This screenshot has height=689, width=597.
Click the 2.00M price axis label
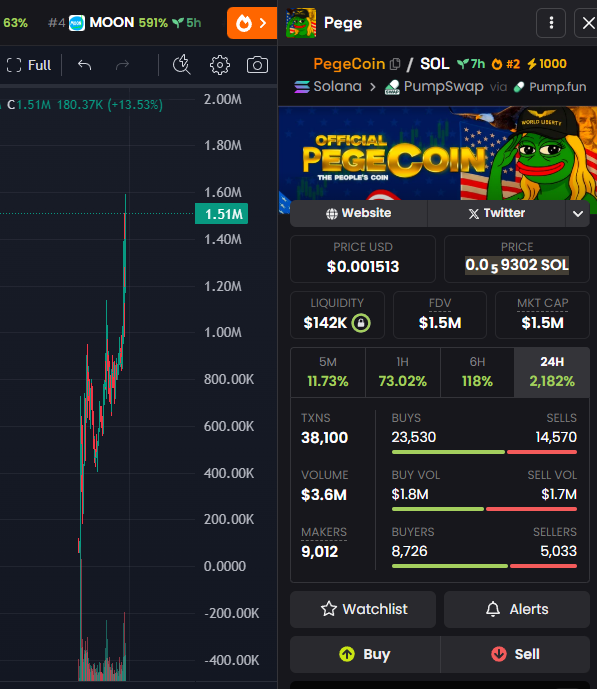(x=223, y=99)
